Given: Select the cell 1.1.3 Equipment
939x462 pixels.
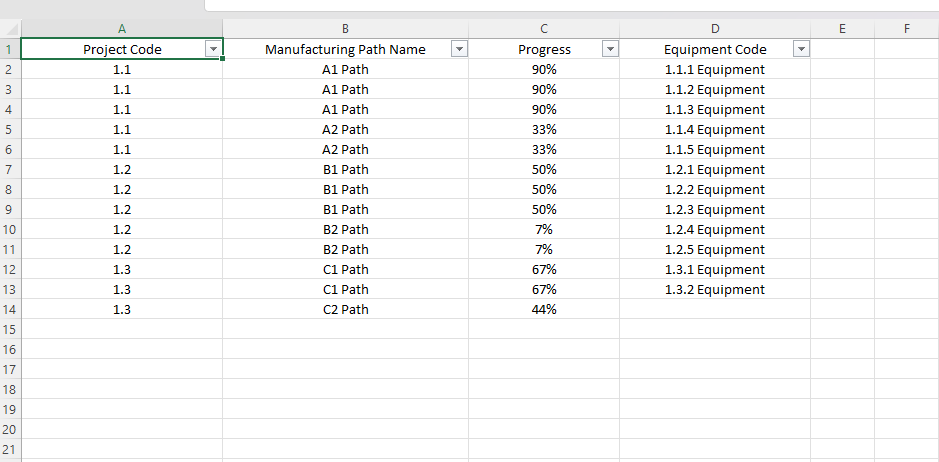Looking at the screenshot, I should (715, 110).
